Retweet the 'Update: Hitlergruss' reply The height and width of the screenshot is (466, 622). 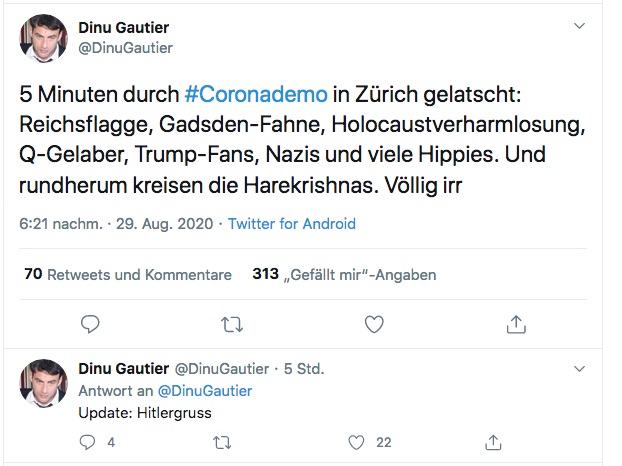(223, 441)
